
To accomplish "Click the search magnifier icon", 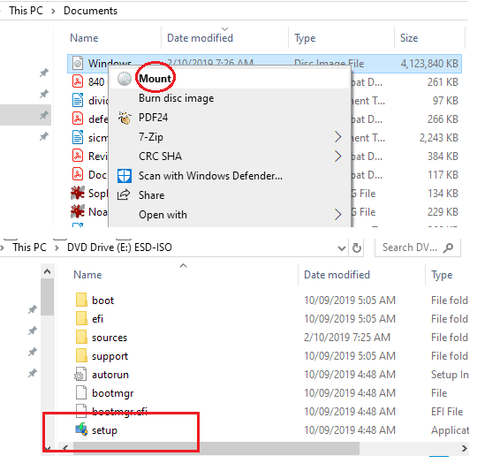I will pyautogui.click(x=449, y=247).
